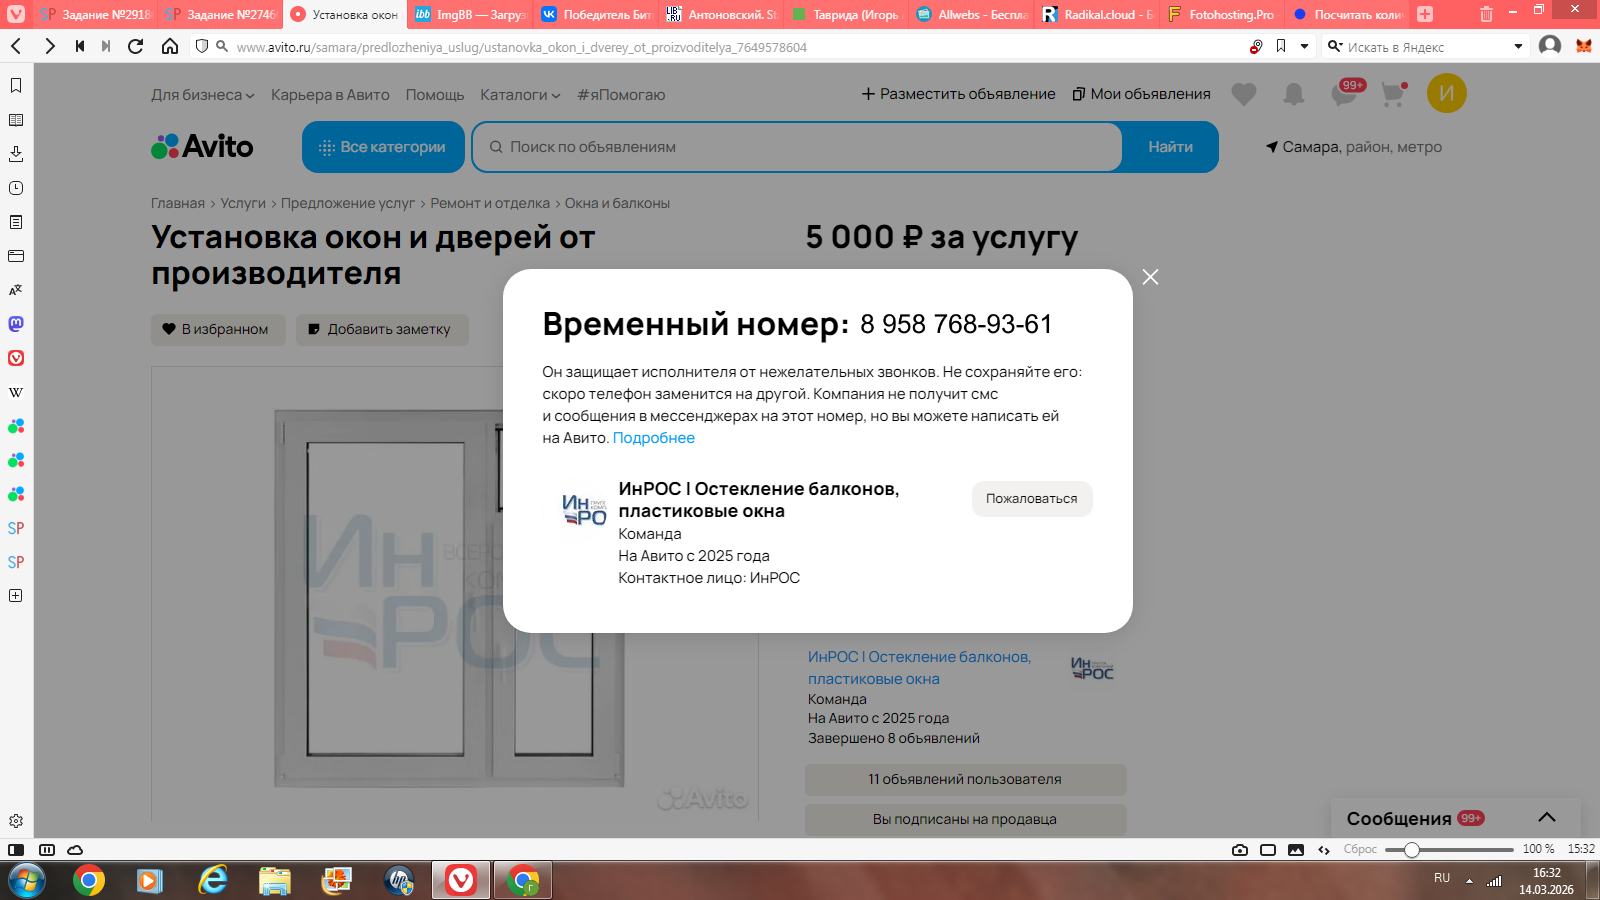Launch Internet Explorer from taskbar
The image size is (1600, 900).
click(x=212, y=881)
